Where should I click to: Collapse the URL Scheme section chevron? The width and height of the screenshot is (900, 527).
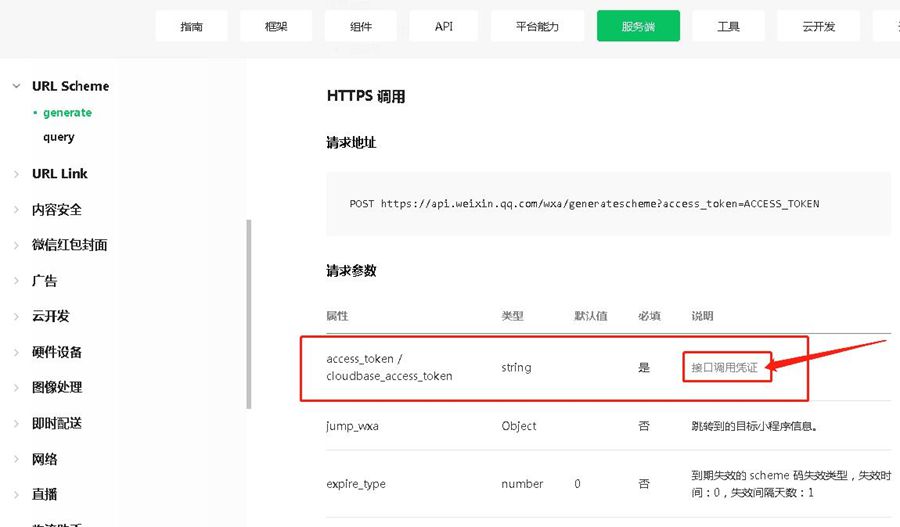click(16, 87)
